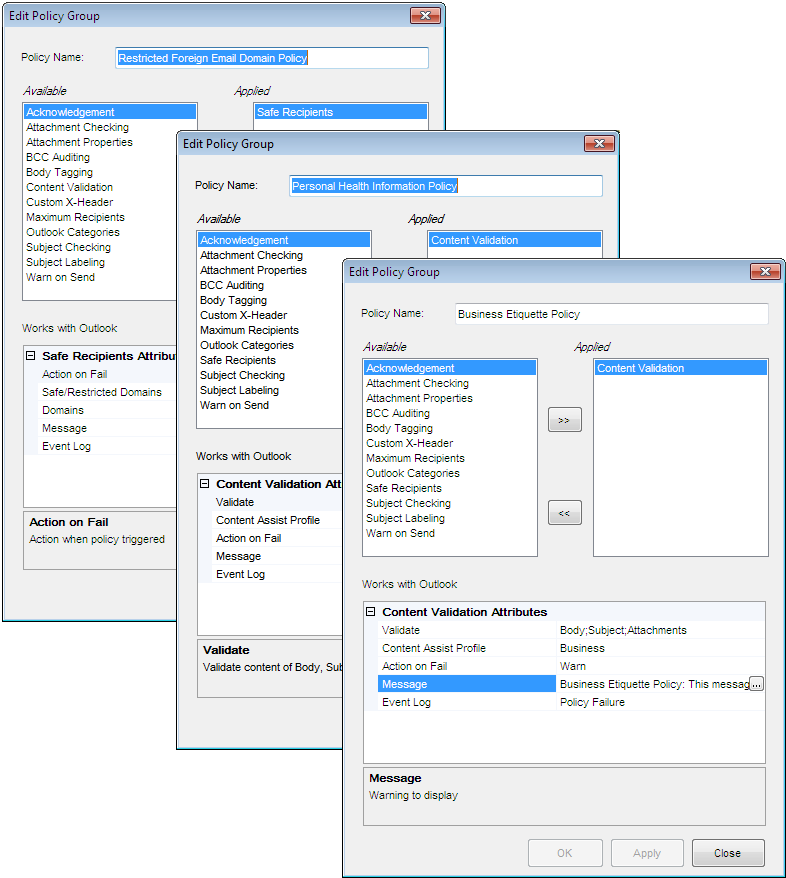Select Acknowledgement in Personal Health Available list
The image size is (786, 878).
(x=284, y=240)
